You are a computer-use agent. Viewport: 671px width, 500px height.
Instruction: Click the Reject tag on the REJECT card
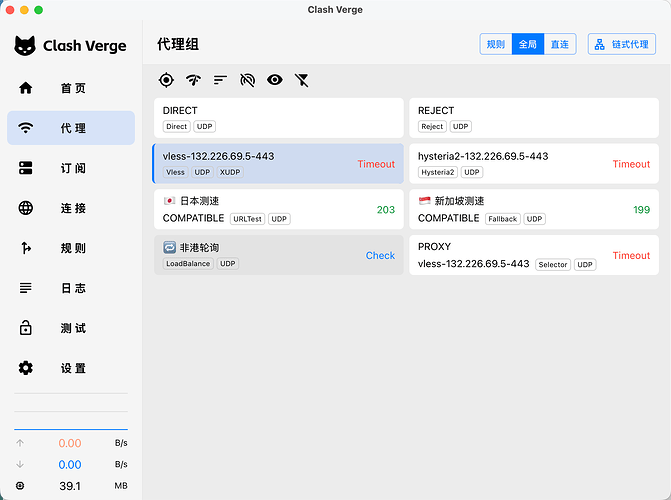432,126
